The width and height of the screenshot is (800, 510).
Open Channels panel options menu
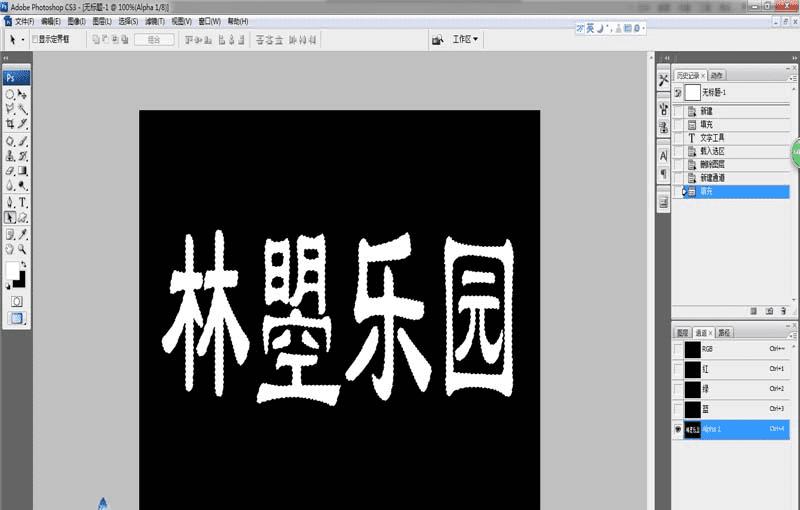point(793,335)
